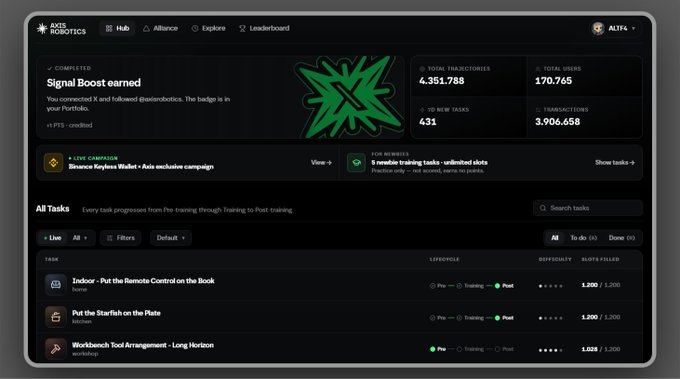Click the Slots Filled column header
Viewport: 680px width, 379px height.
(601, 259)
